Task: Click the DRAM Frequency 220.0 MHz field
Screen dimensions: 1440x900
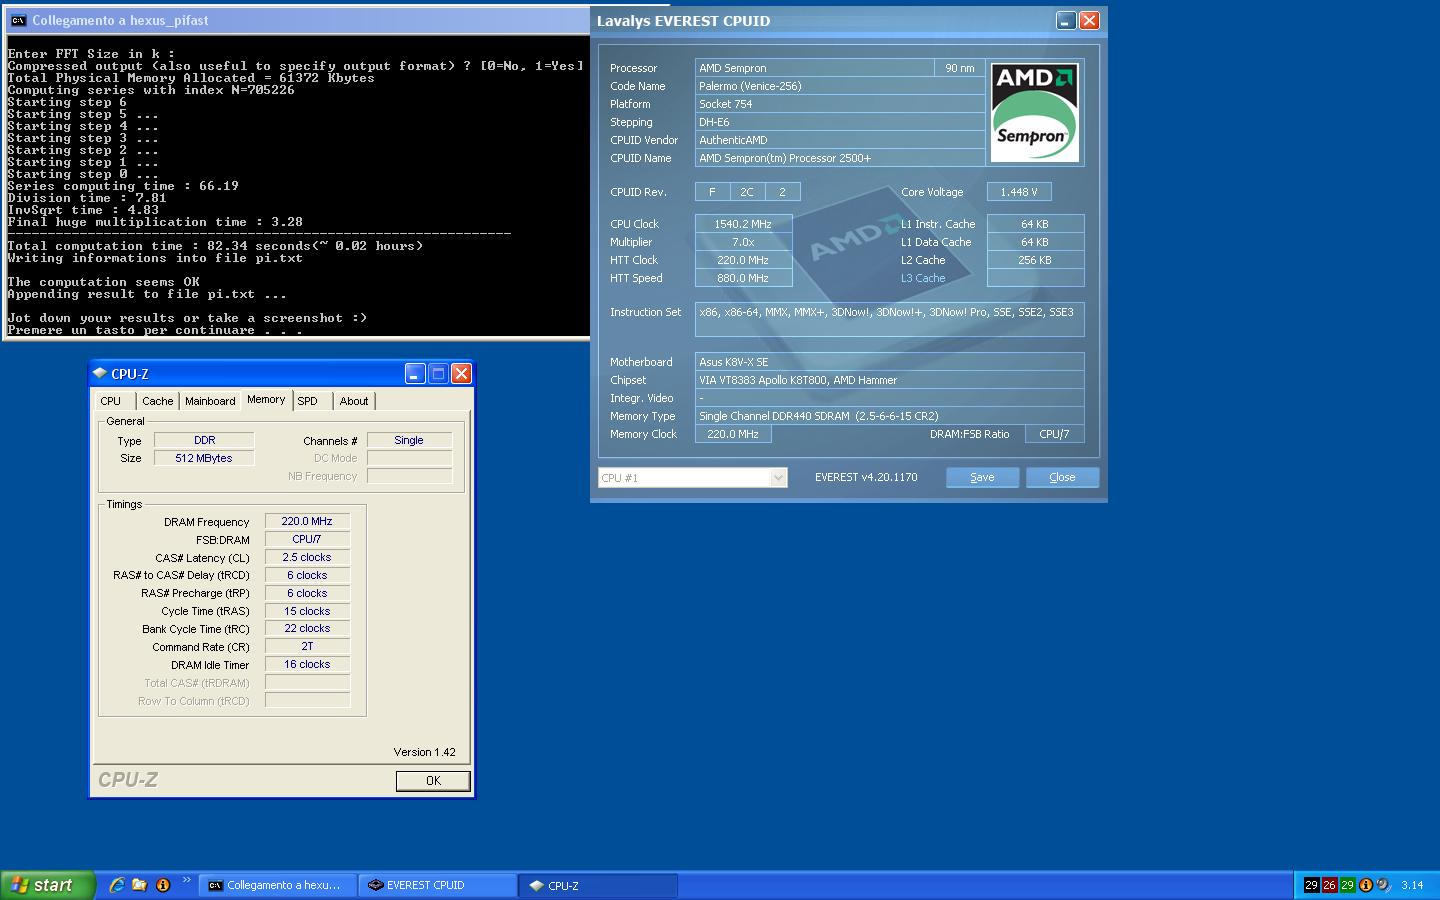Action: pyautogui.click(x=307, y=521)
